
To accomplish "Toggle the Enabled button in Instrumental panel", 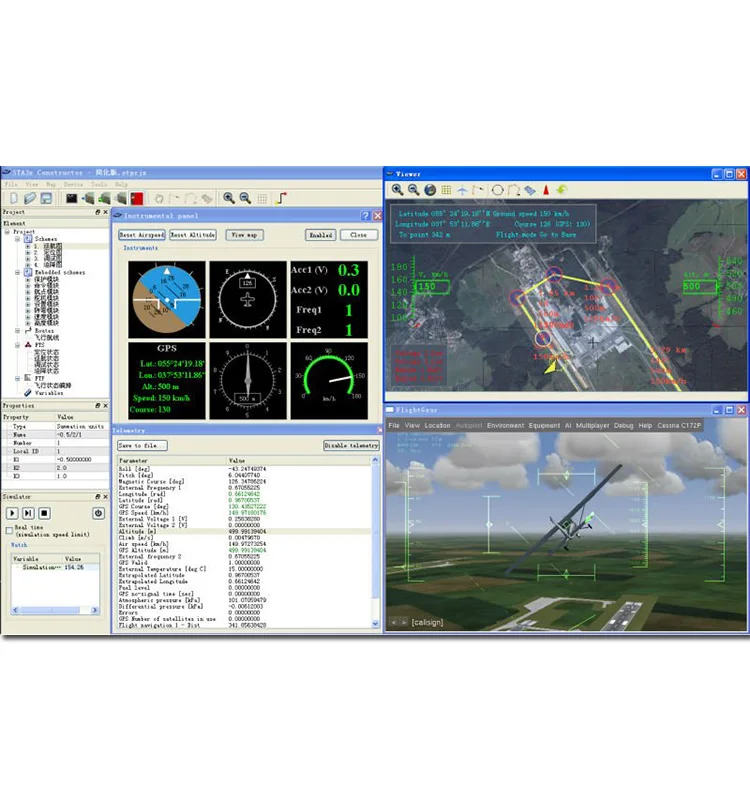I will (x=321, y=235).
